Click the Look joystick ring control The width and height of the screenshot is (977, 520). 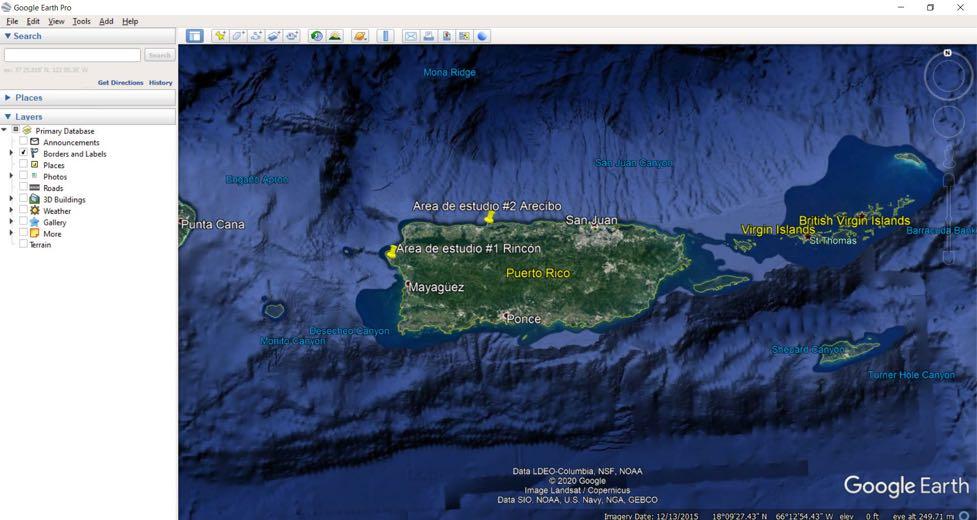click(947, 77)
